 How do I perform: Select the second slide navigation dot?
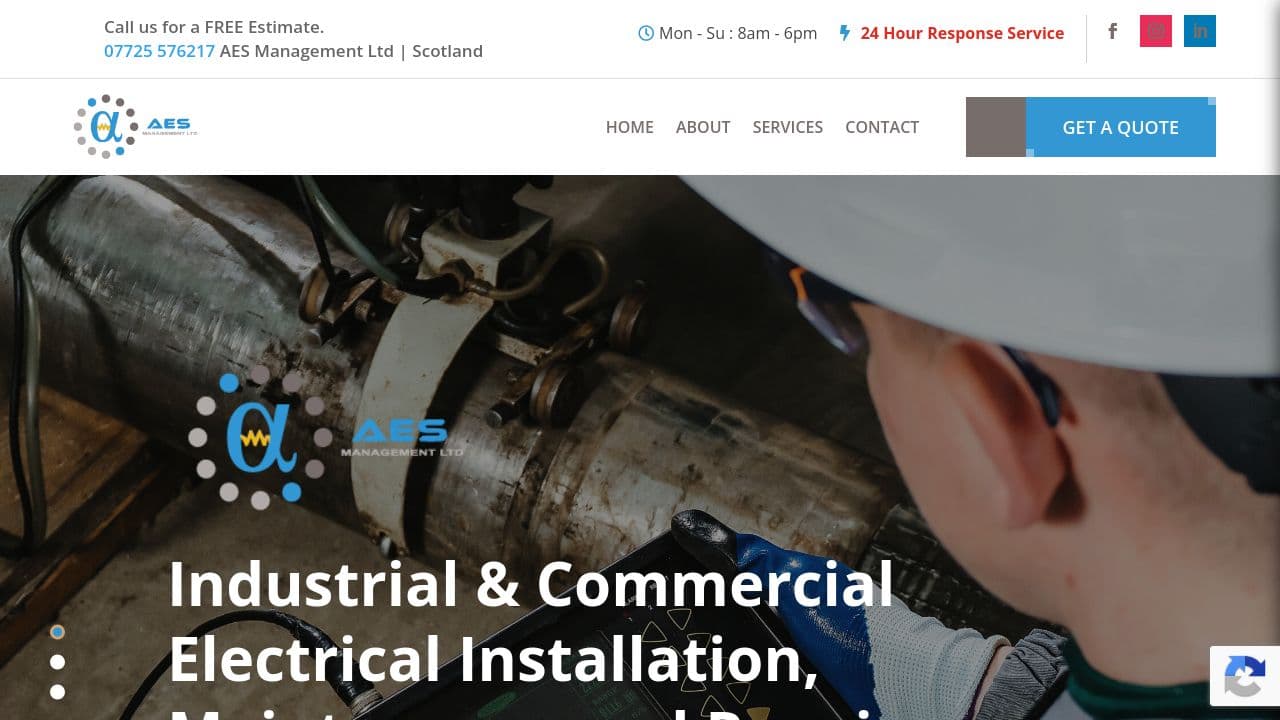click(57, 662)
